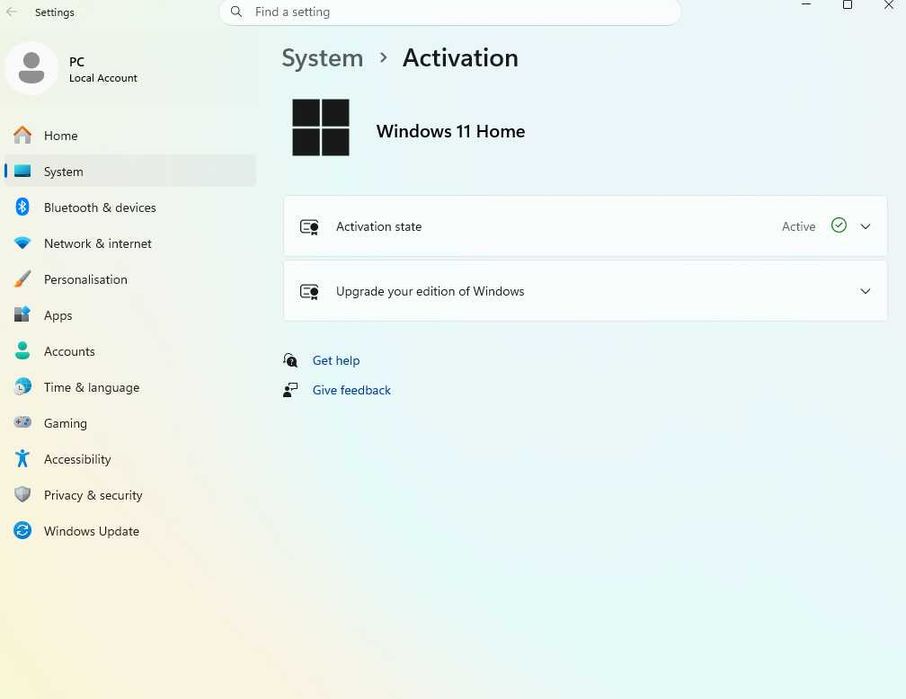Click the PC account name

(76, 62)
